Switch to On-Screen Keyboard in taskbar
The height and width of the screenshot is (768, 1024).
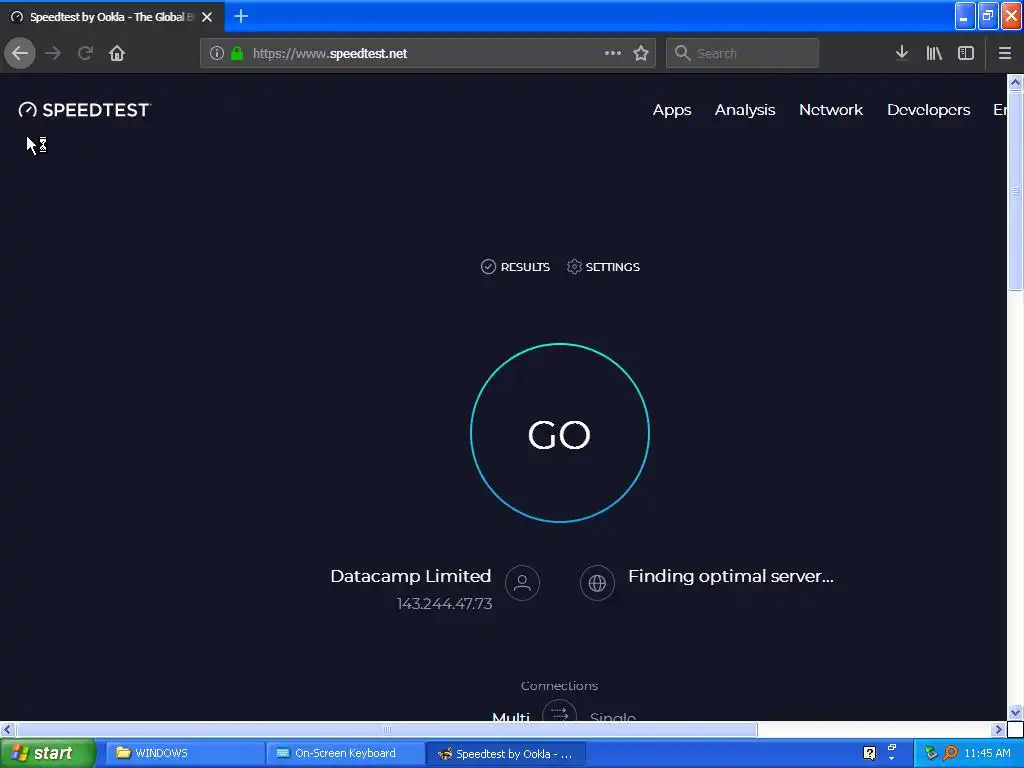344,753
